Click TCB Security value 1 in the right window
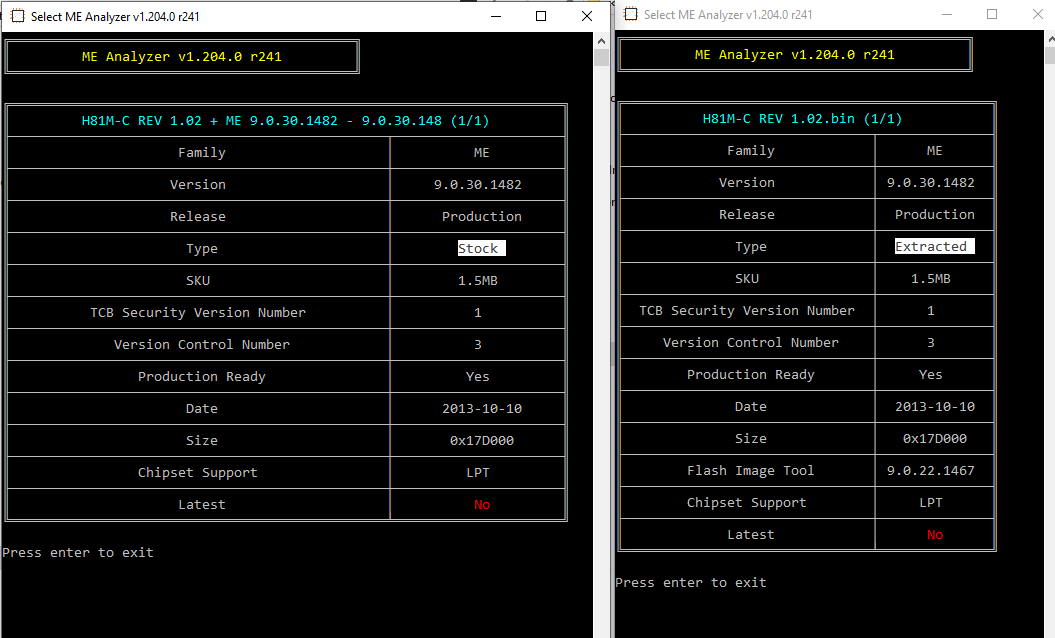Viewport: 1055px width, 638px height. 931,310
